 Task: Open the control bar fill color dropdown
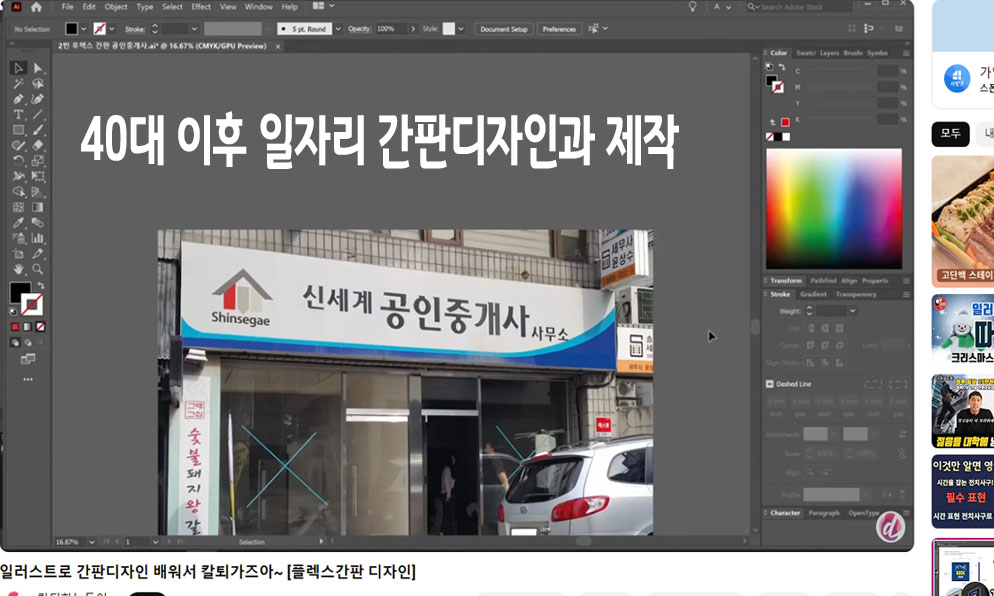[x=83, y=29]
